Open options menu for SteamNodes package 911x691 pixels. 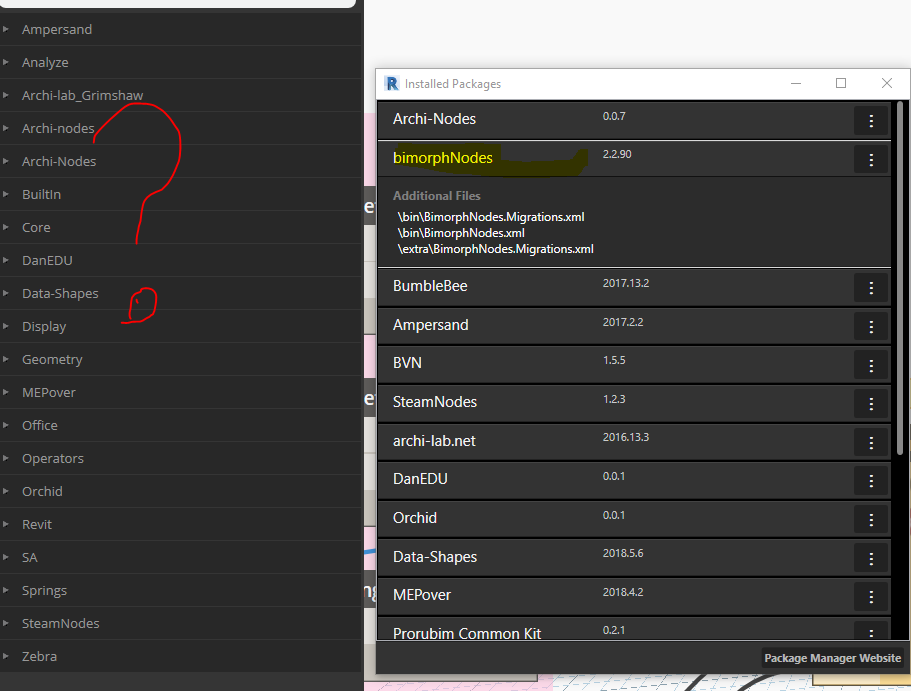tap(870, 404)
